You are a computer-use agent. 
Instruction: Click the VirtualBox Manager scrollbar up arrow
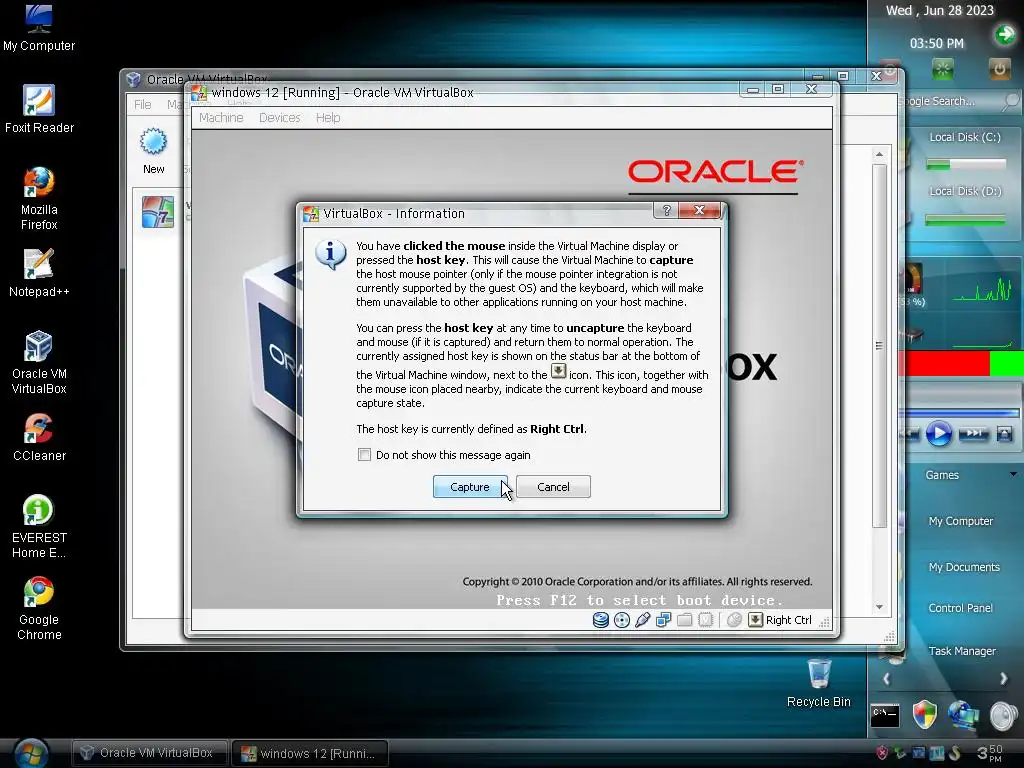(879, 154)
